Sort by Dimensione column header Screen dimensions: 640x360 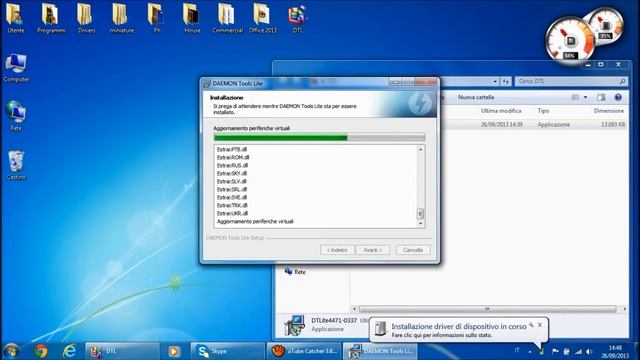coord(609,111)
